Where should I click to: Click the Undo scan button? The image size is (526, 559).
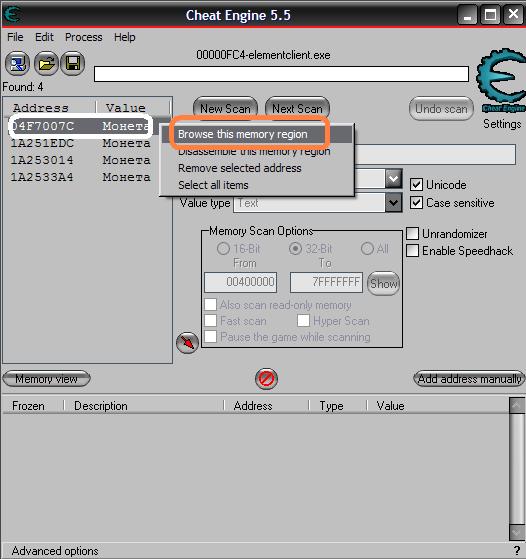click(x=441, y=108)
